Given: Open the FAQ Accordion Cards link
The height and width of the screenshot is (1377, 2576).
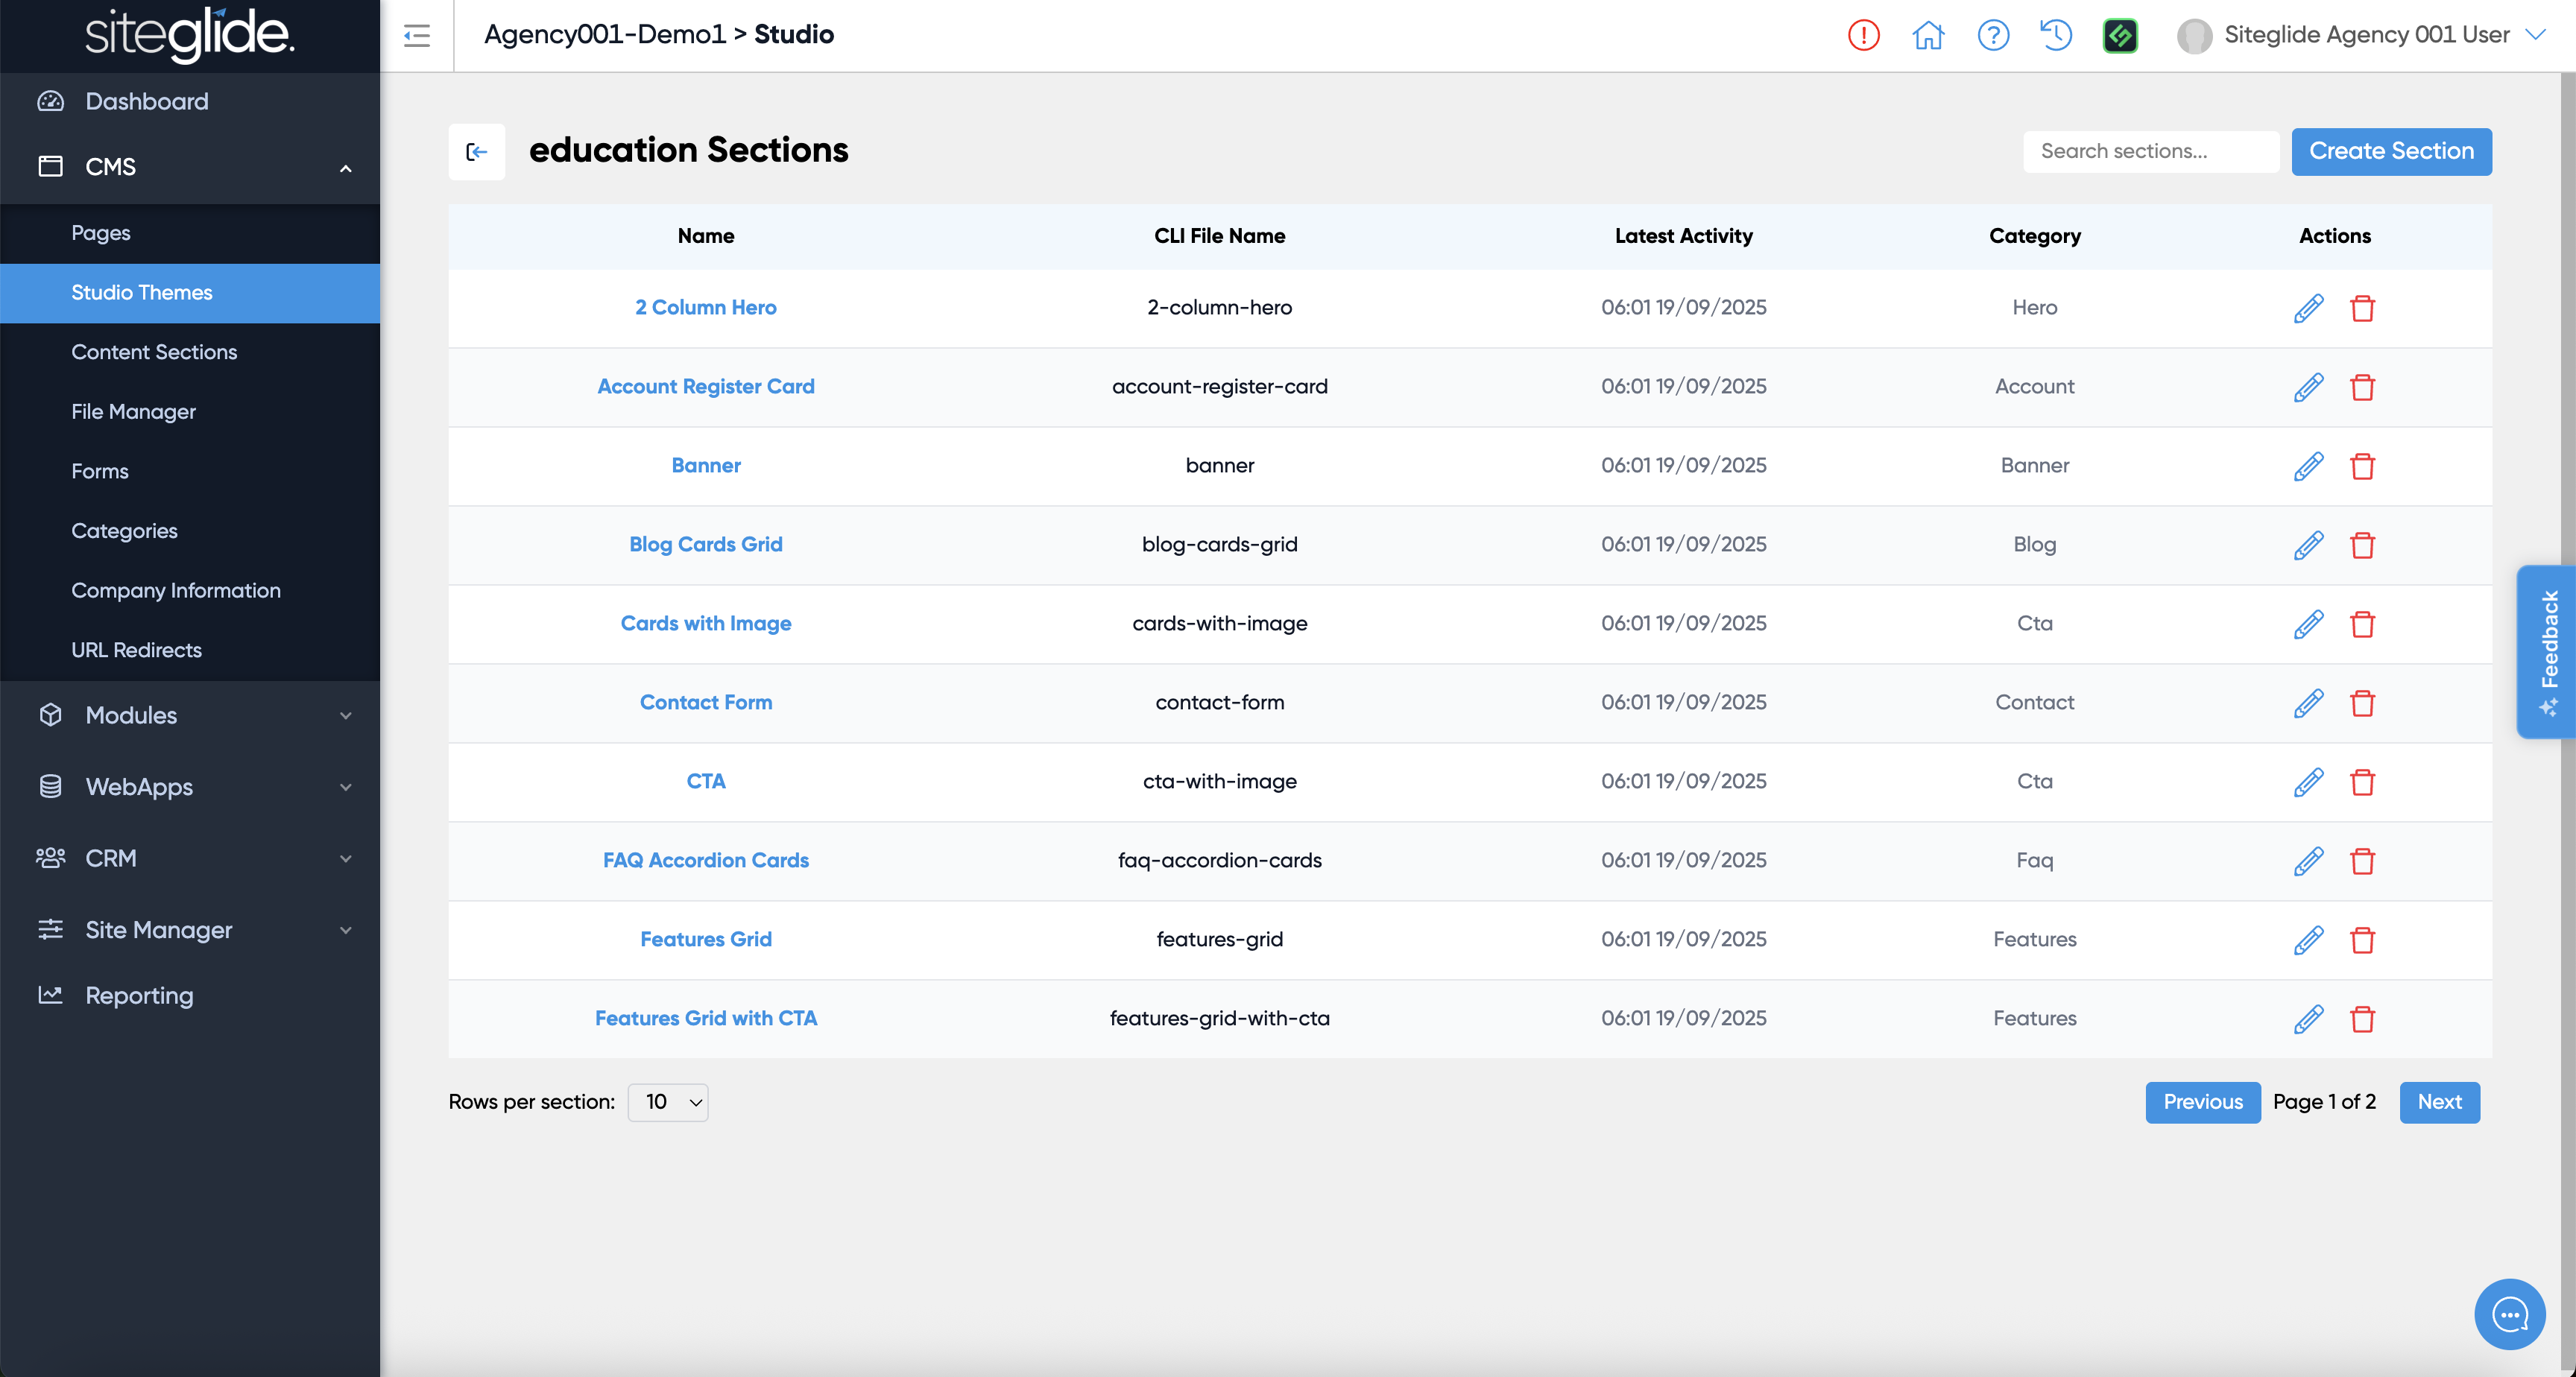Looking at the screenshot, I should click(x=705, y=860).
